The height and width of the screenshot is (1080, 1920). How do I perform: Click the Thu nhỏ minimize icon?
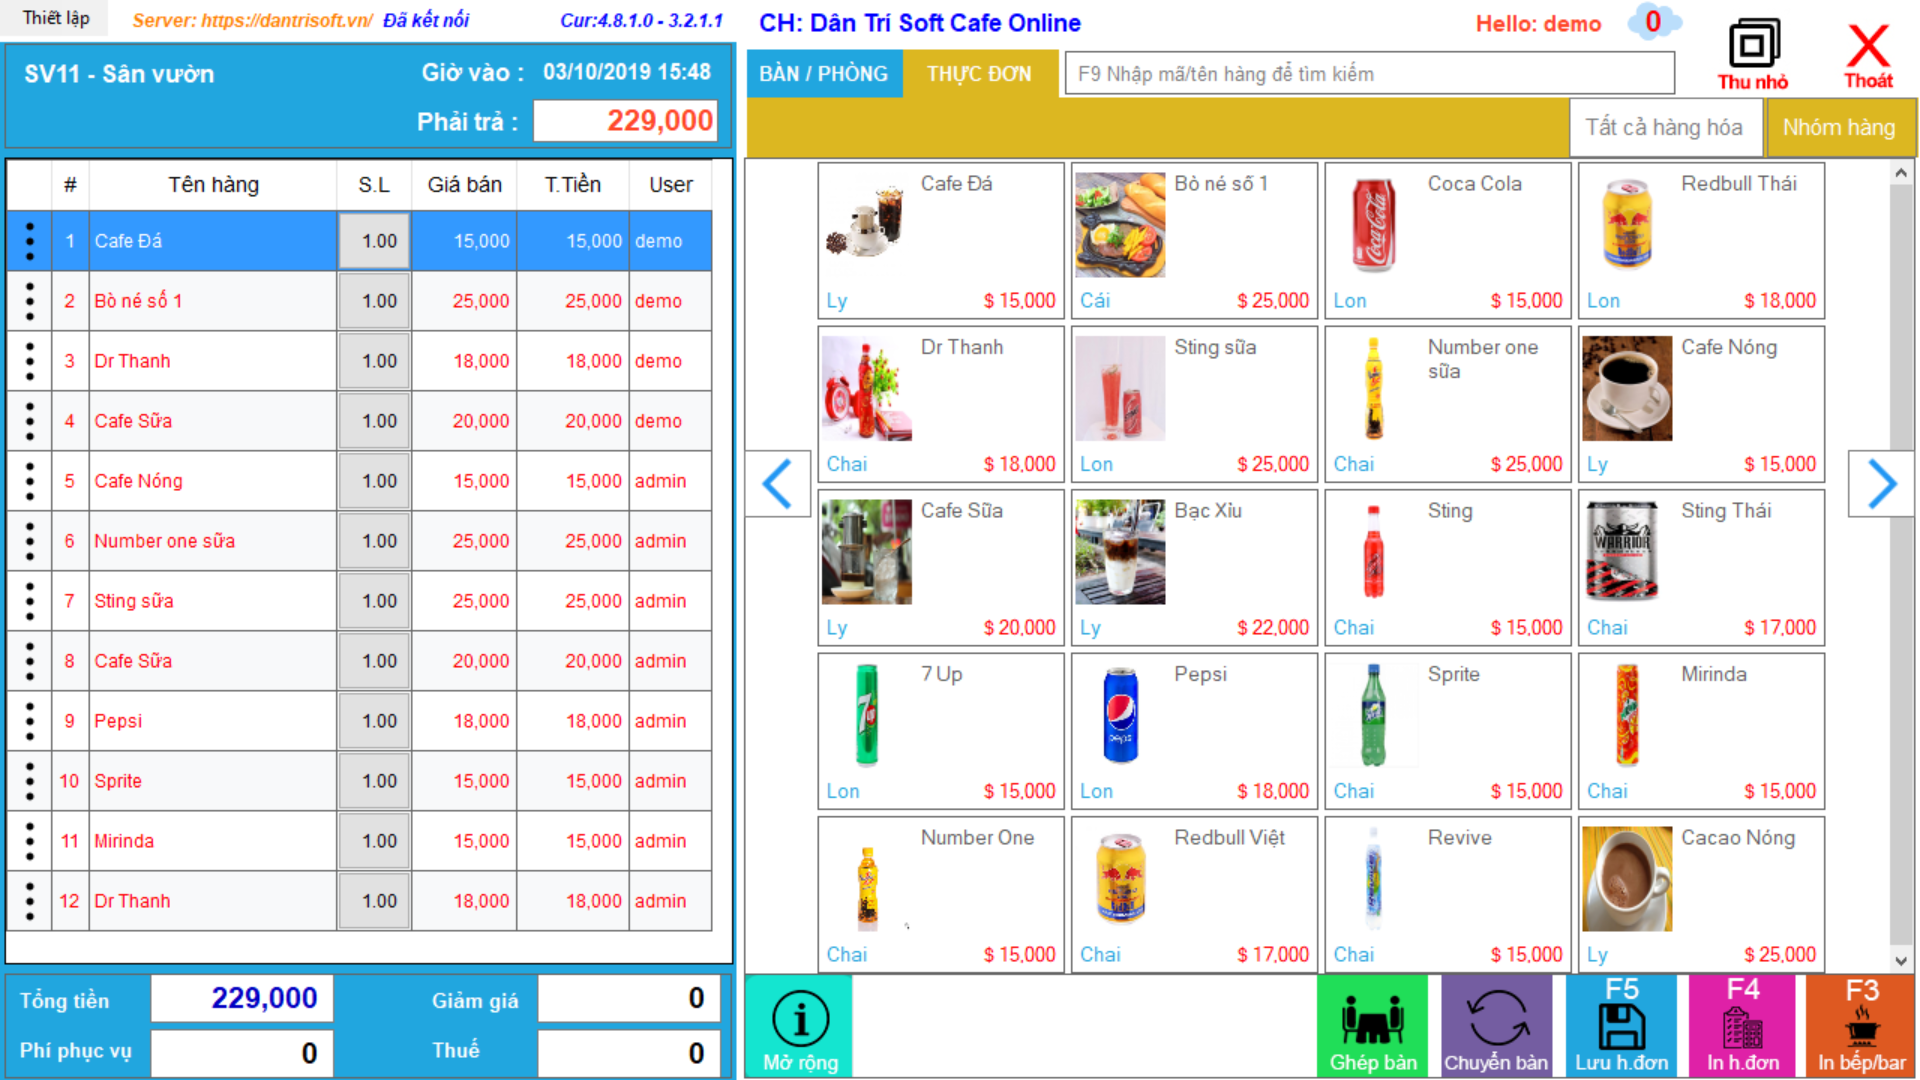(1753, 55)
